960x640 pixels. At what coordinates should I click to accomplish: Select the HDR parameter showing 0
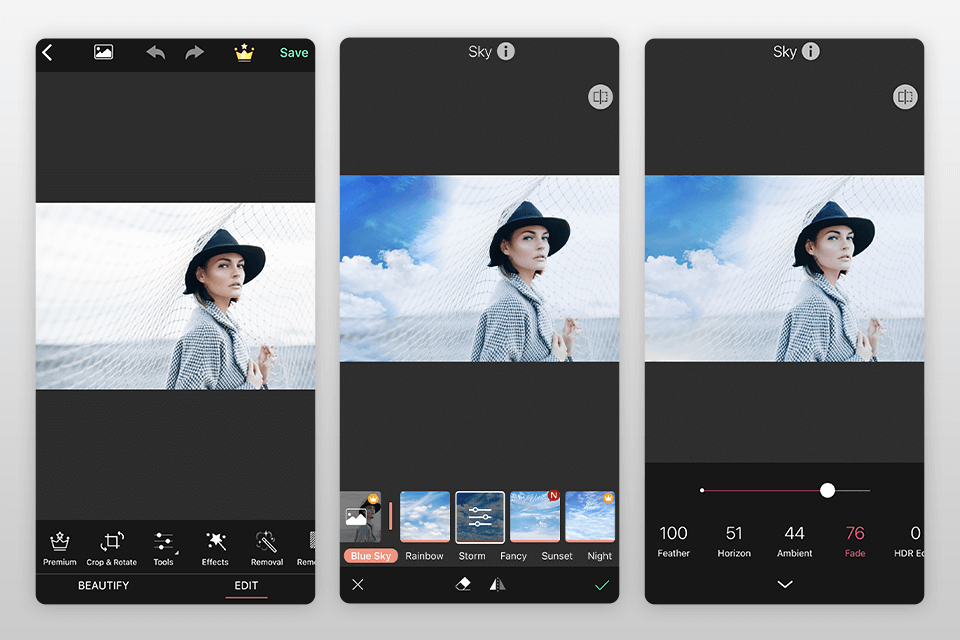910,541
